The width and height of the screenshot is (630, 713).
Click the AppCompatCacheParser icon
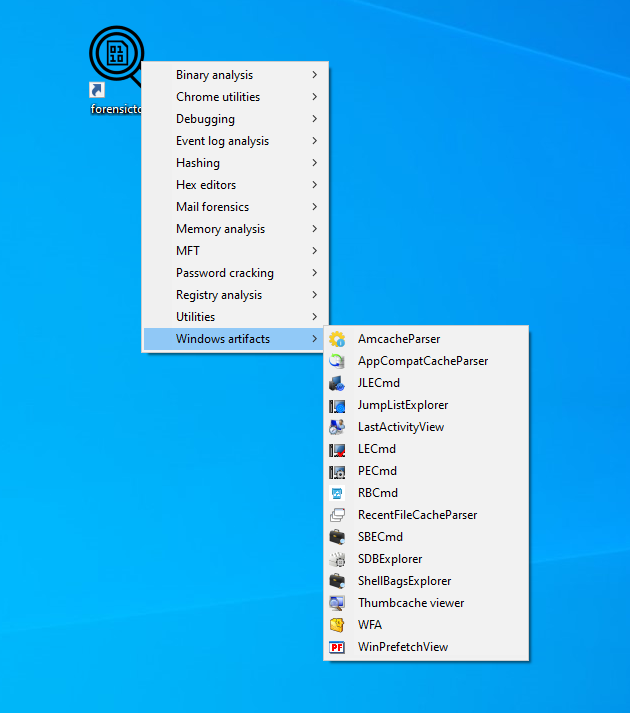(337, 361)
